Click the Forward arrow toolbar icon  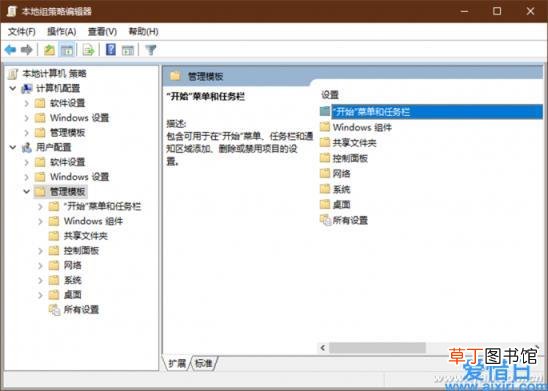click(27, 50)
